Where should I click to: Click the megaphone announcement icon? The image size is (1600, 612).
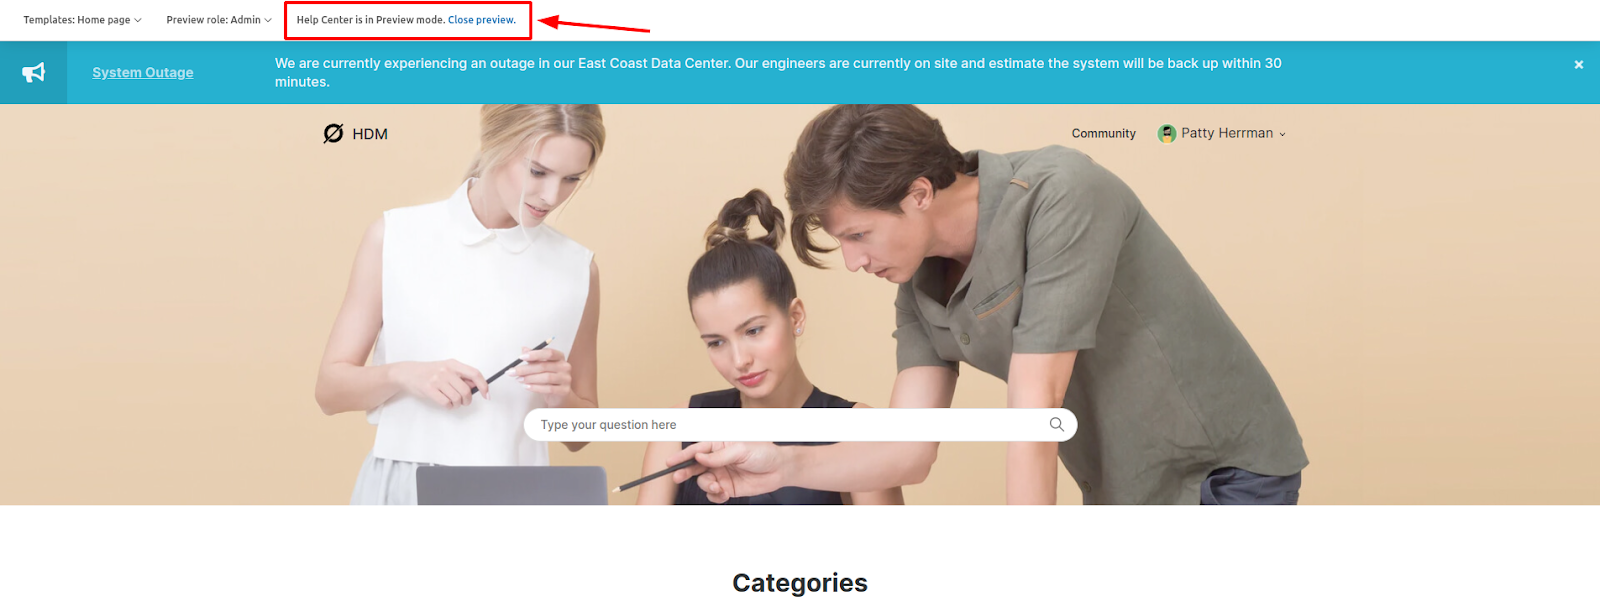[x=34, y=72]
